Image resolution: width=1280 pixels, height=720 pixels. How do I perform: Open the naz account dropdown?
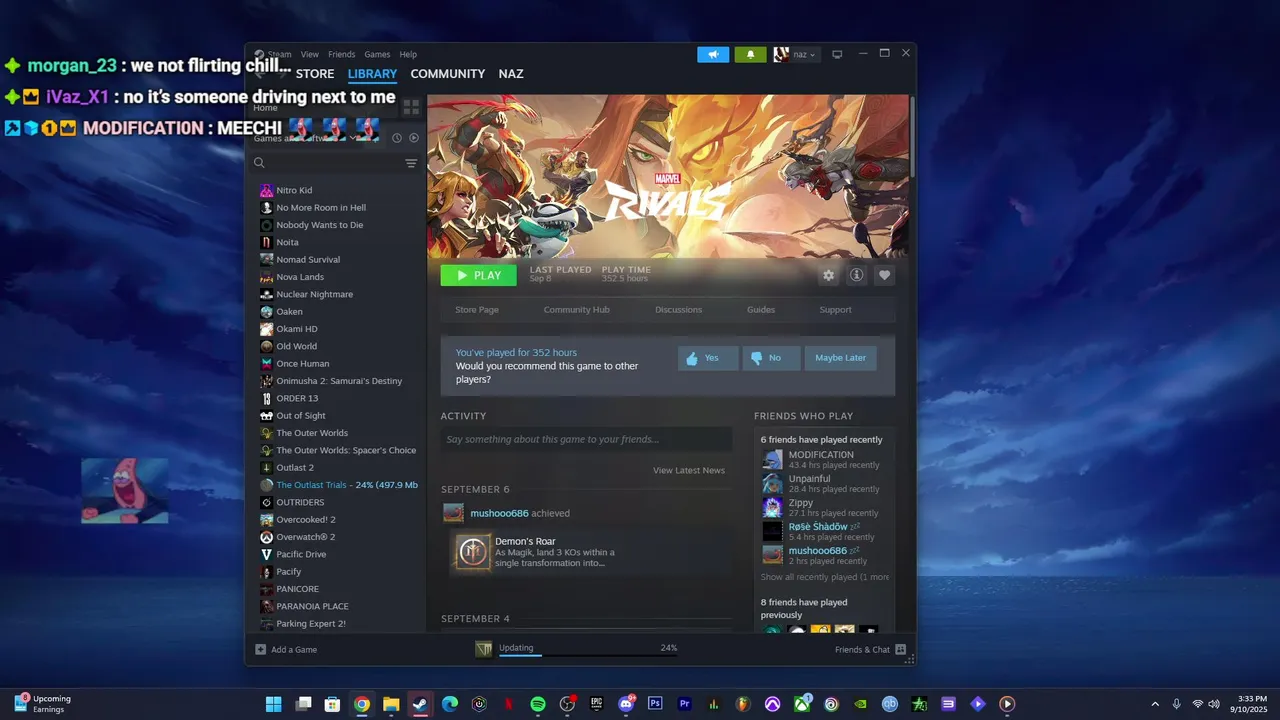[x=795, y=55]
